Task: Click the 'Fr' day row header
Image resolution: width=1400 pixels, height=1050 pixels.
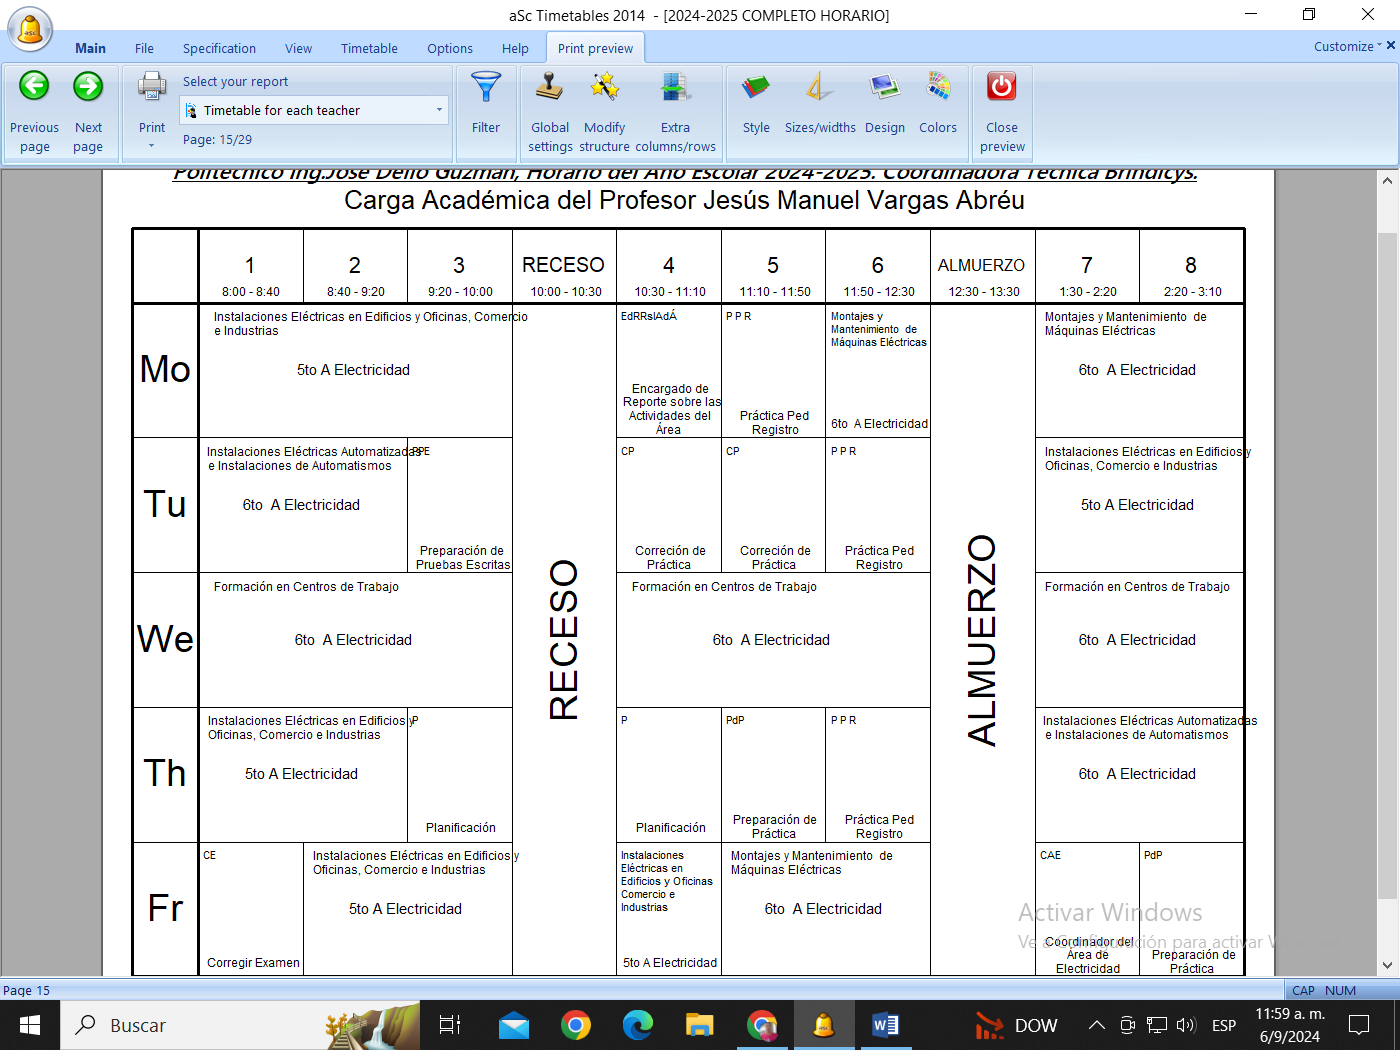Action: pos(165,908)
